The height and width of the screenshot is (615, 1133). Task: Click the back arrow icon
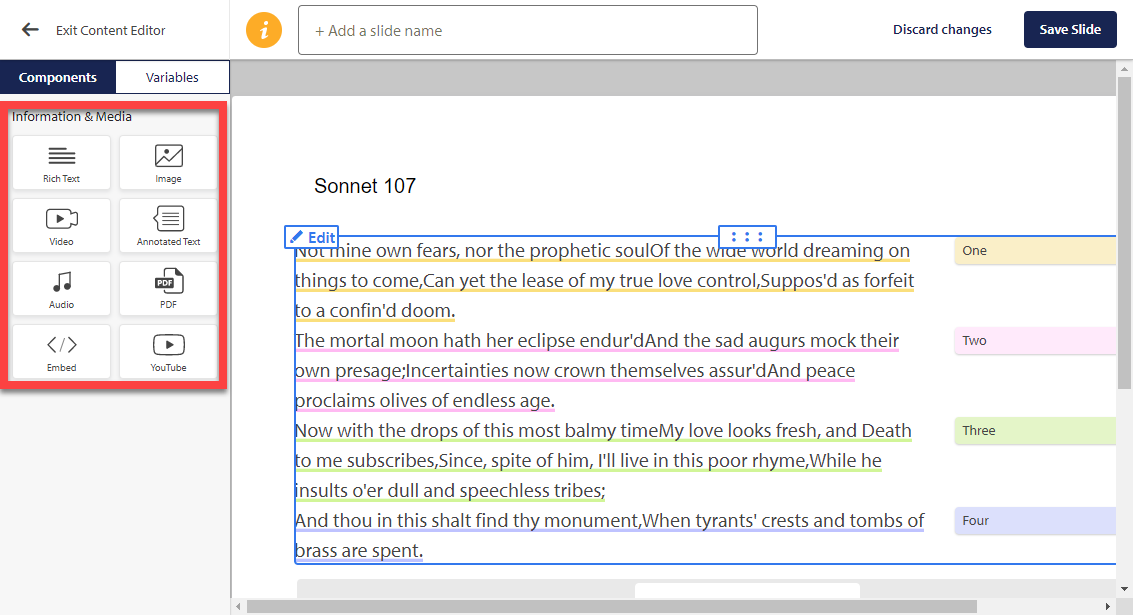click(x=30, y=30)
